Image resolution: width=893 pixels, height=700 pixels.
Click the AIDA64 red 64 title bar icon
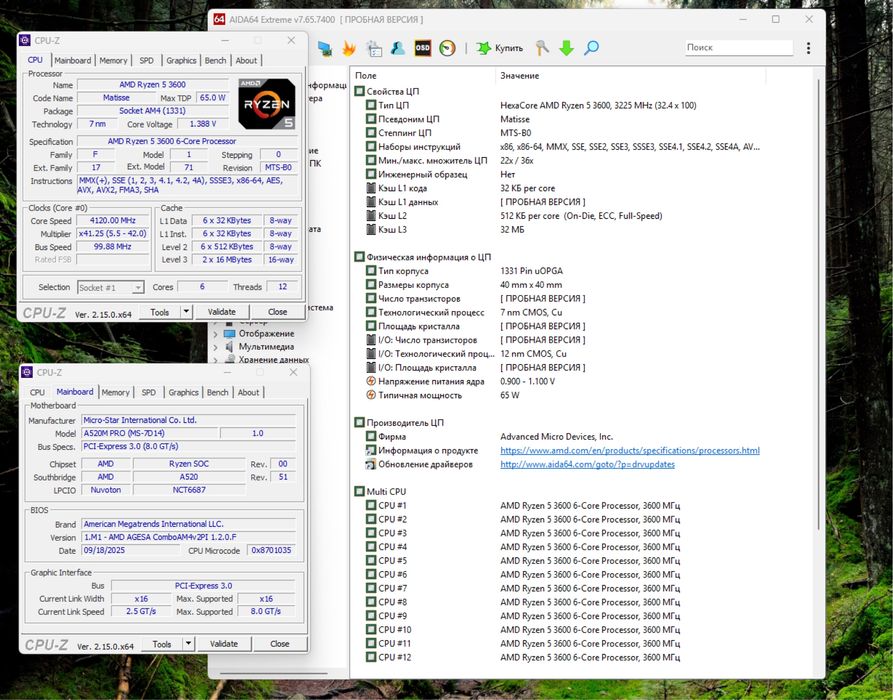219,19
